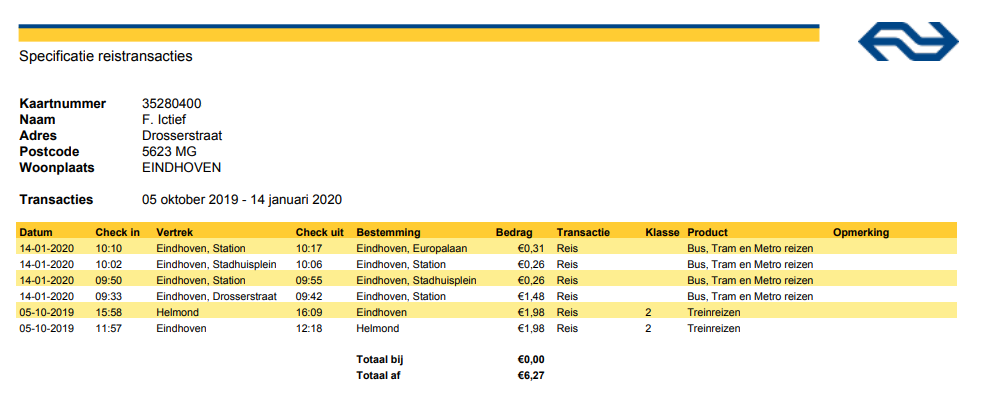The height and width of the screenshot is (394, 999).
Task: Select the Totaal bij value €0,00
Action: [531, 360]
